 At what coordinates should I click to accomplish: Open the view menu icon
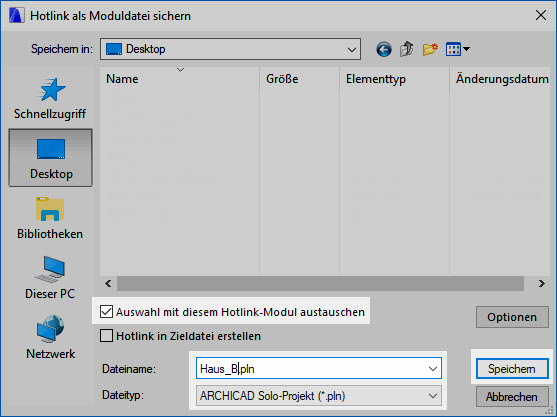[458, 49]
